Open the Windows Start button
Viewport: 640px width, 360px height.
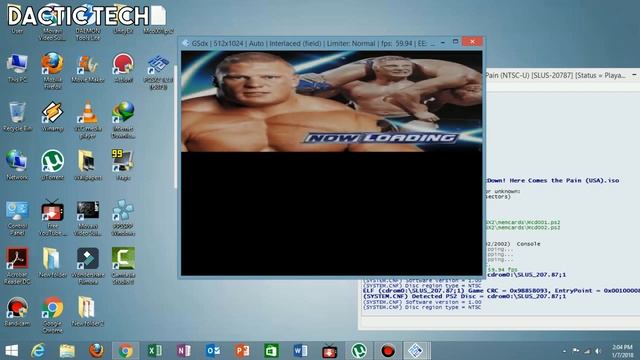[x=11, y=351]
